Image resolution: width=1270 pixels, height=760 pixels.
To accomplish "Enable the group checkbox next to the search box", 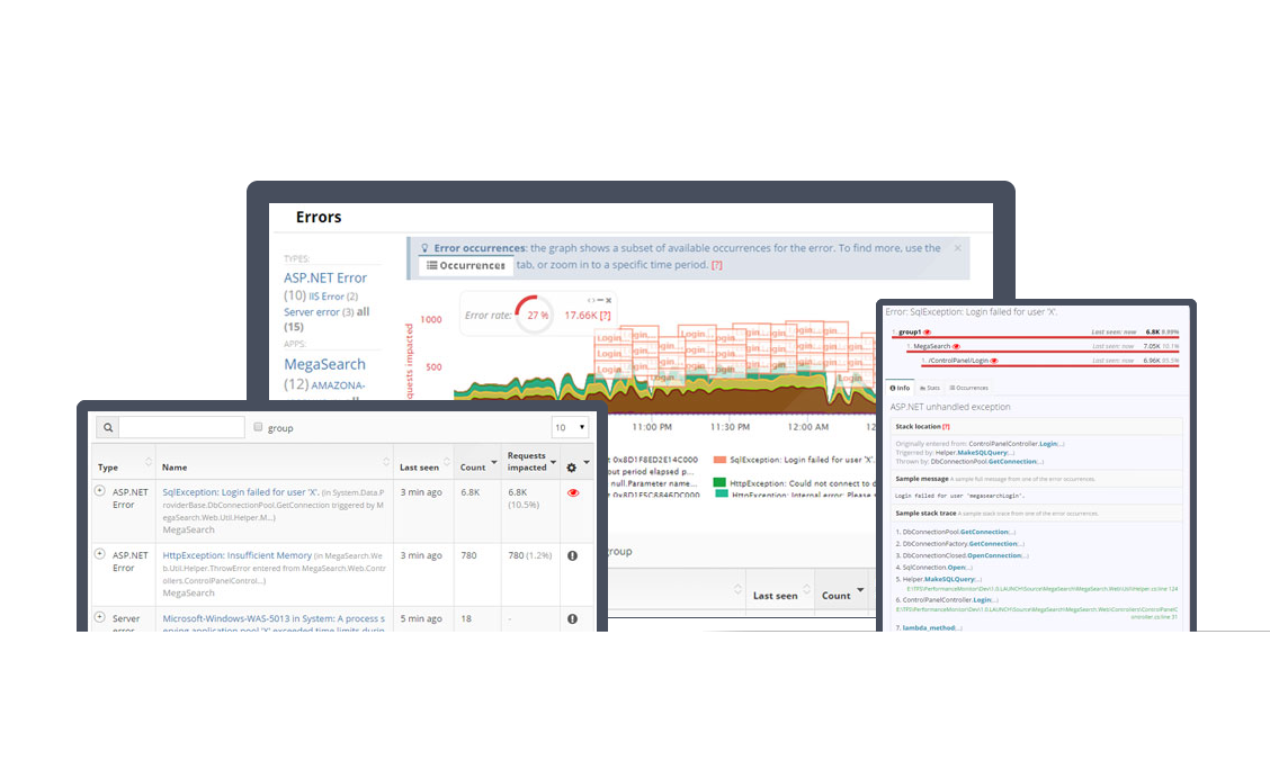I will [257, 428].
